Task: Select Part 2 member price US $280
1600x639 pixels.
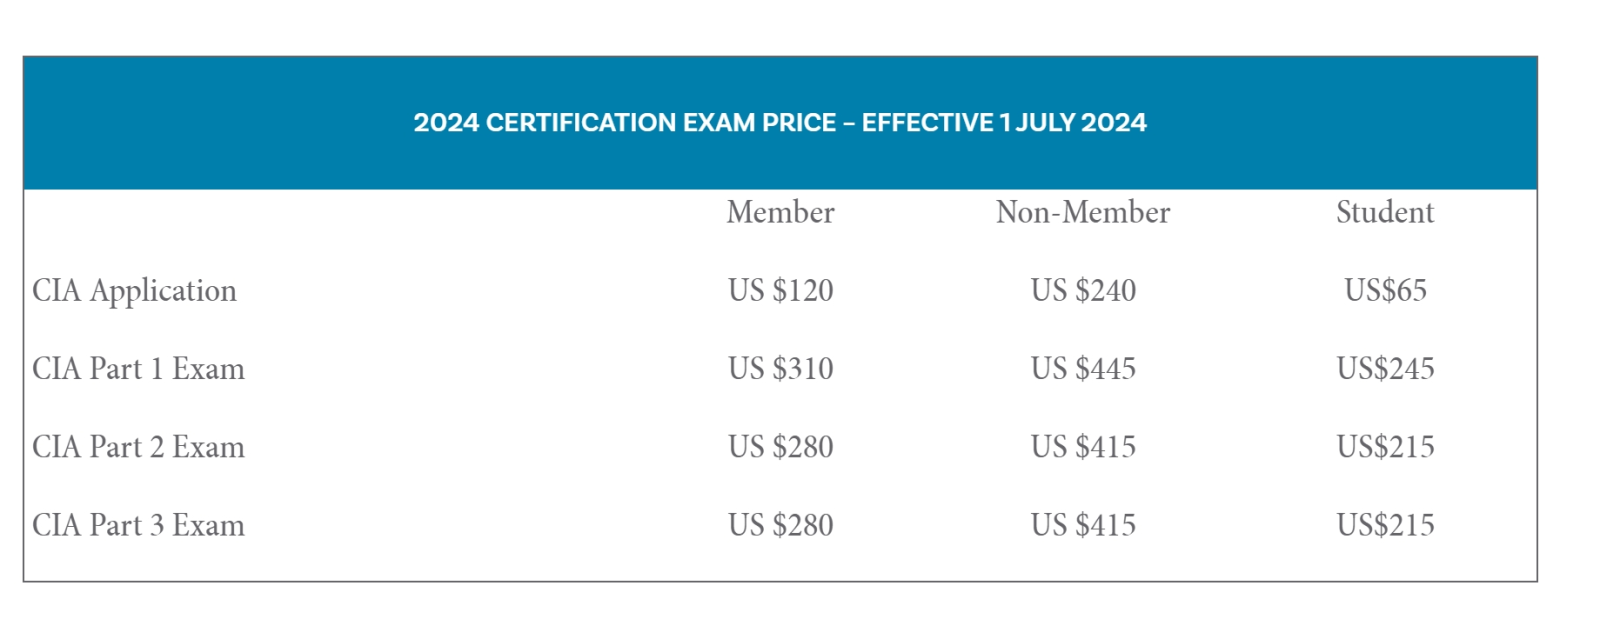Action: (780, 447)
